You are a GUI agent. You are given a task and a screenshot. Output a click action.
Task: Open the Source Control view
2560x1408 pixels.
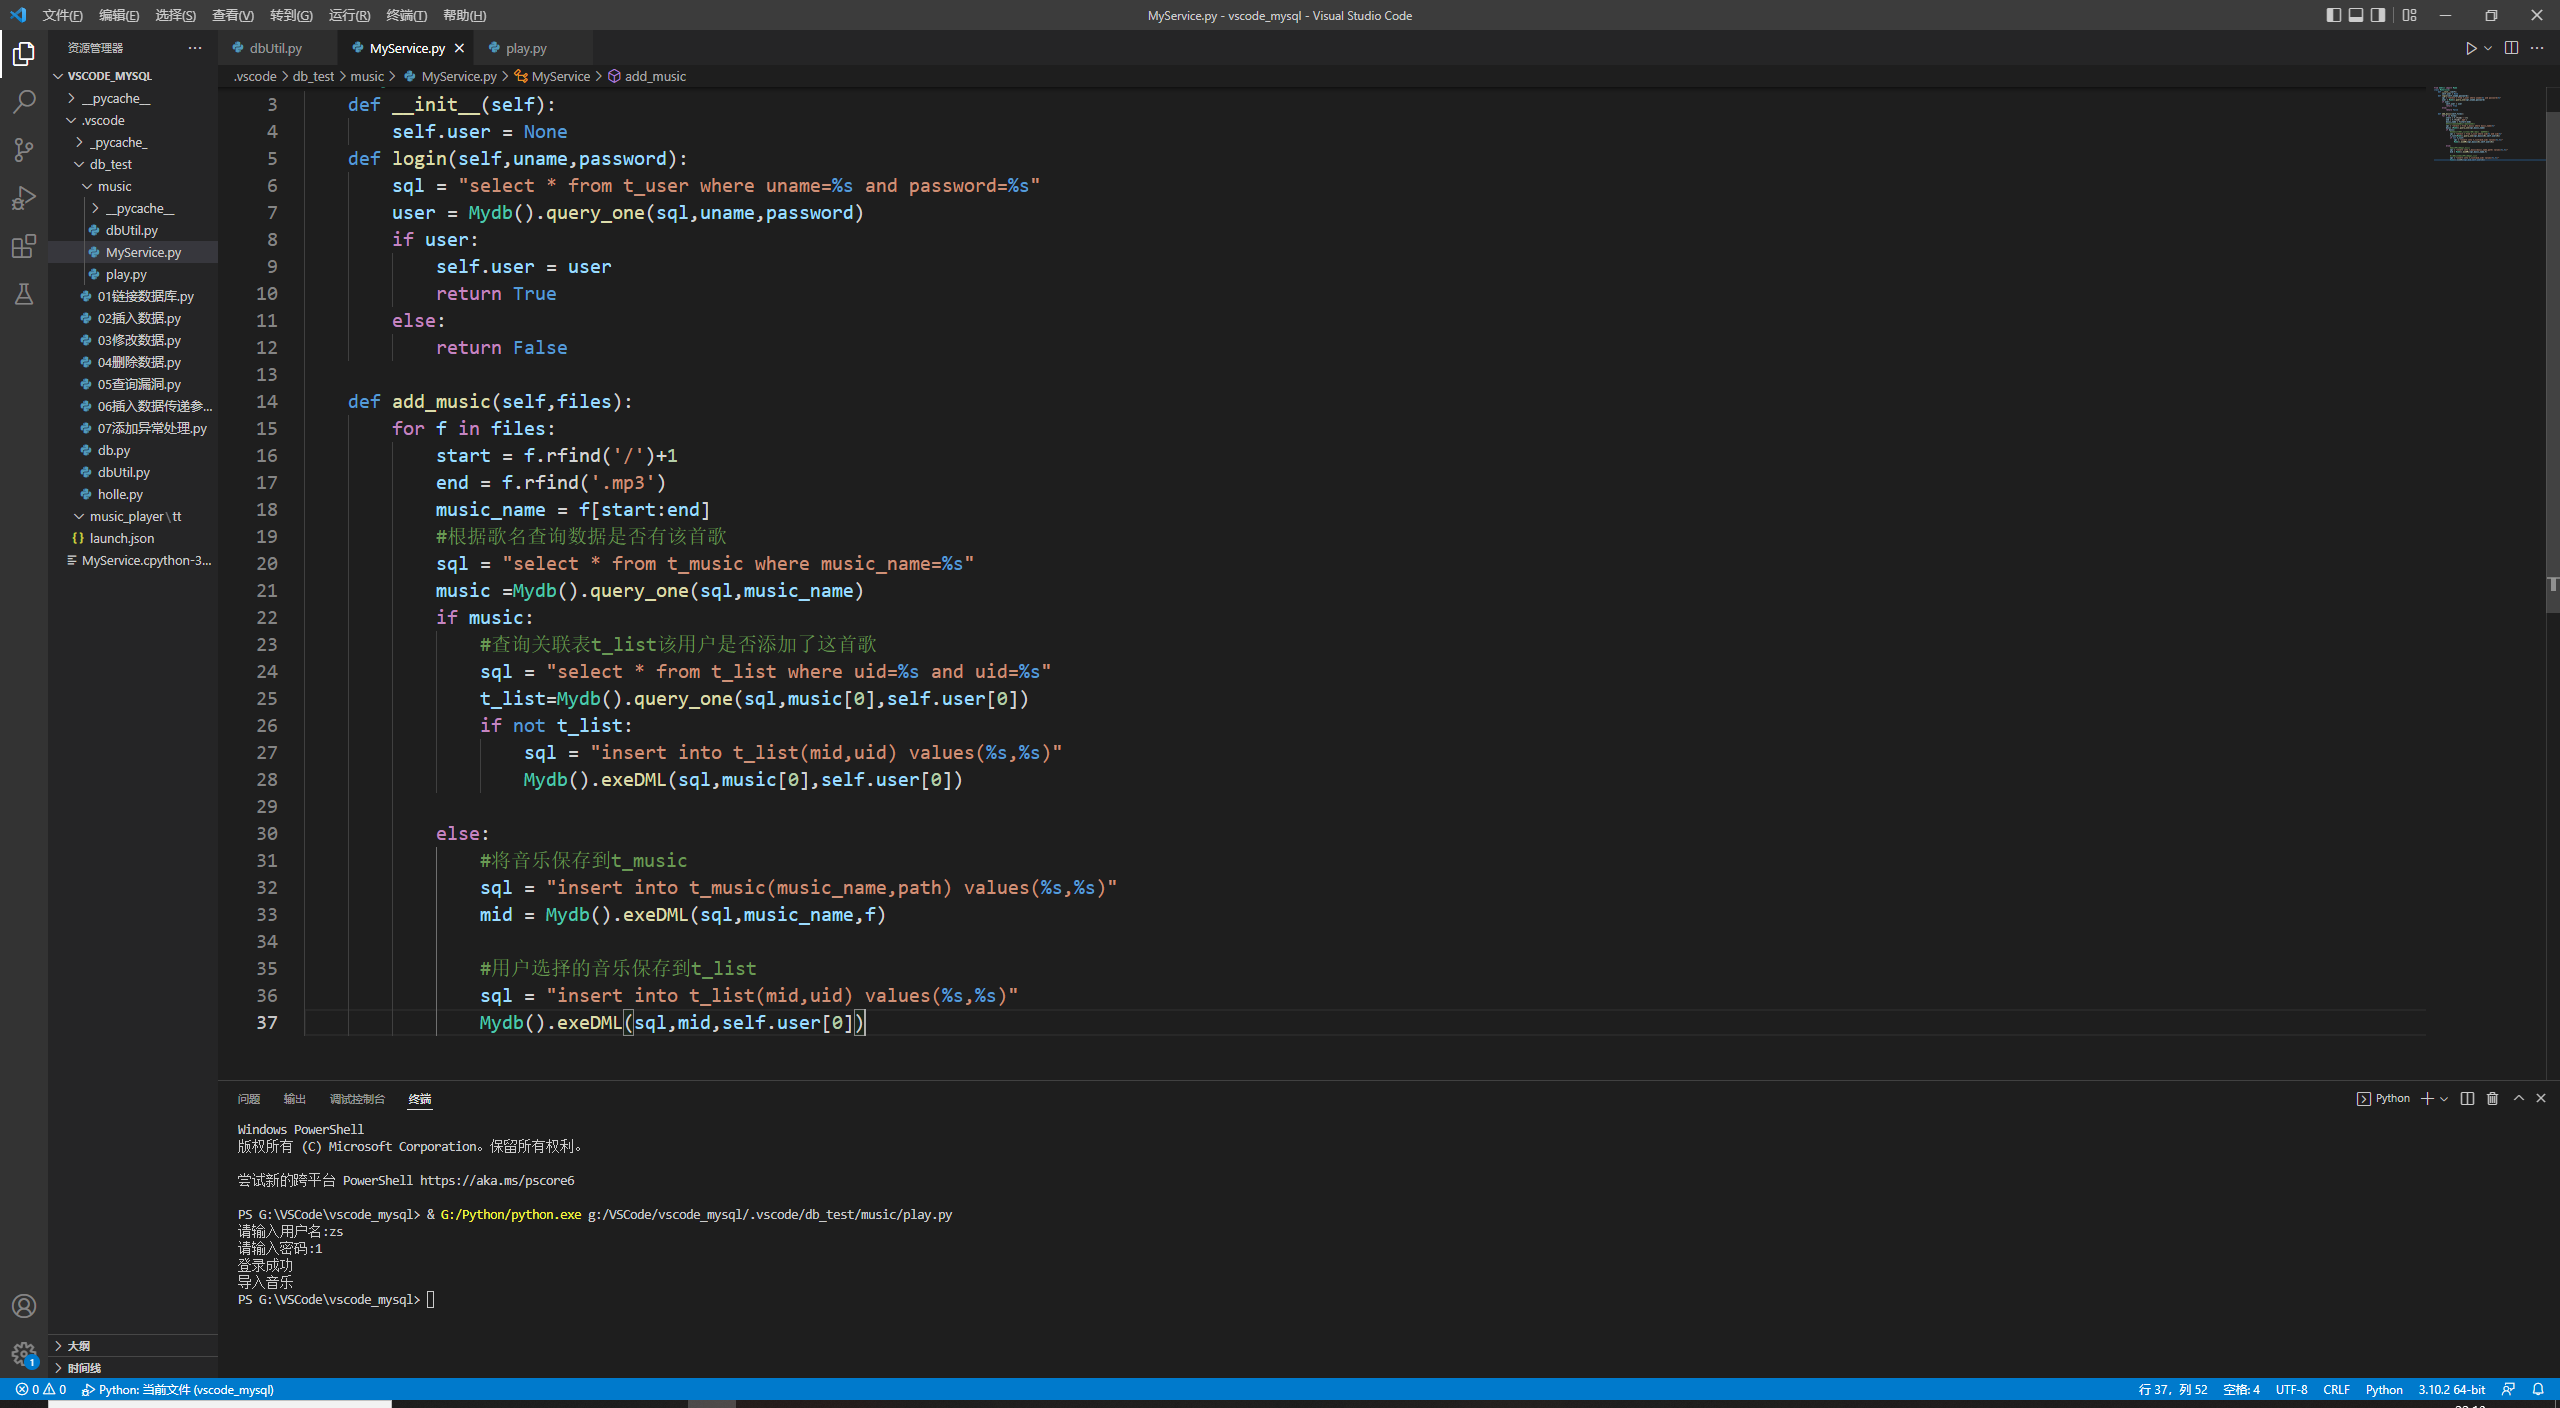tap(24, 150)
